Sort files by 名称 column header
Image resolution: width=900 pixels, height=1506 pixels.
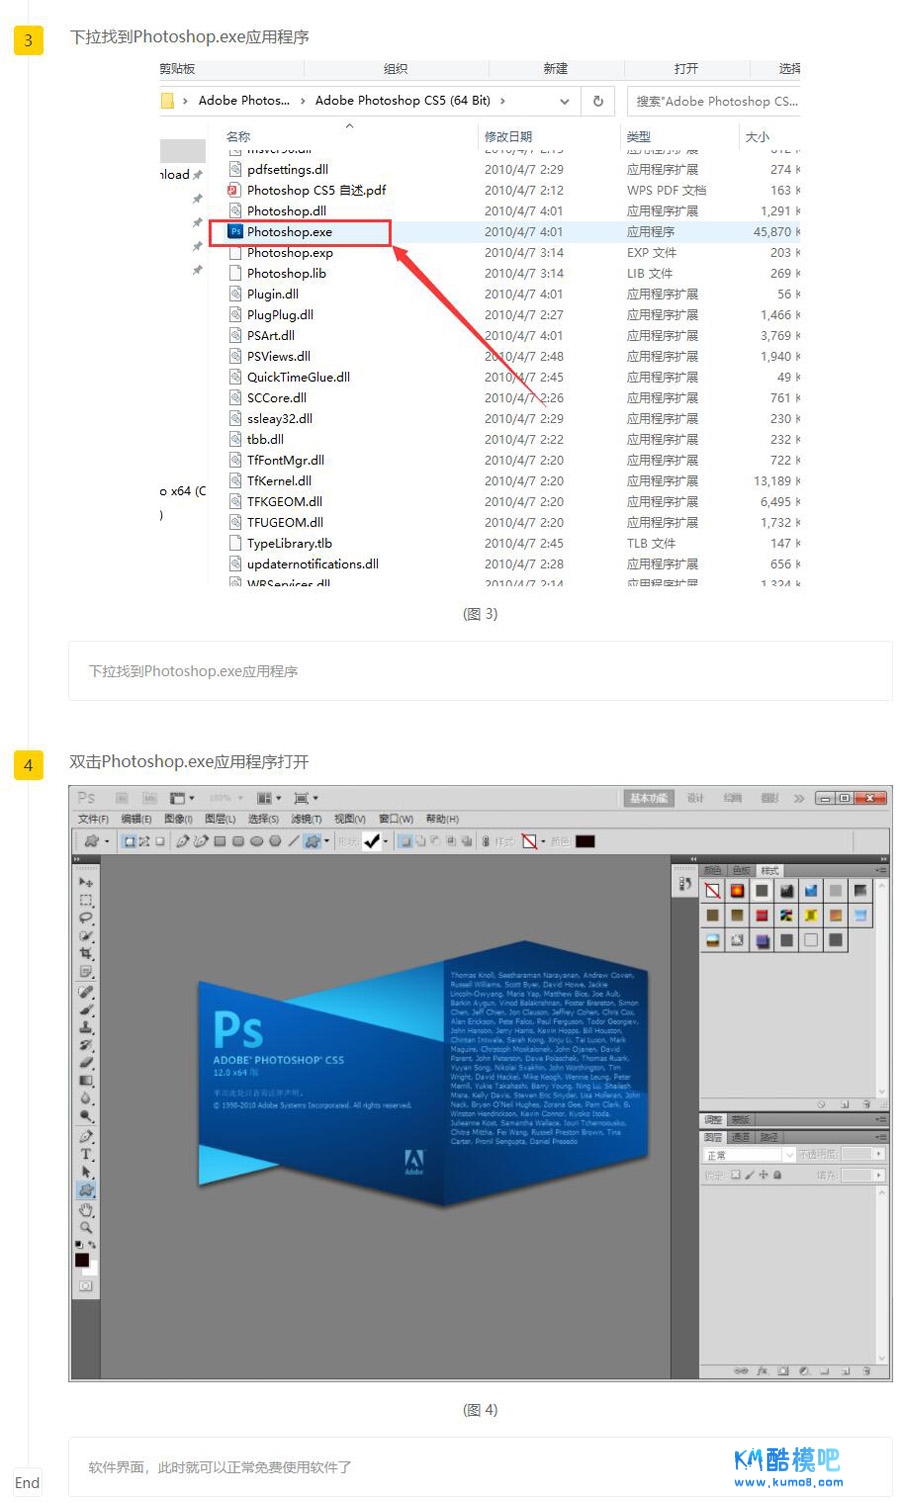(238, 137)
